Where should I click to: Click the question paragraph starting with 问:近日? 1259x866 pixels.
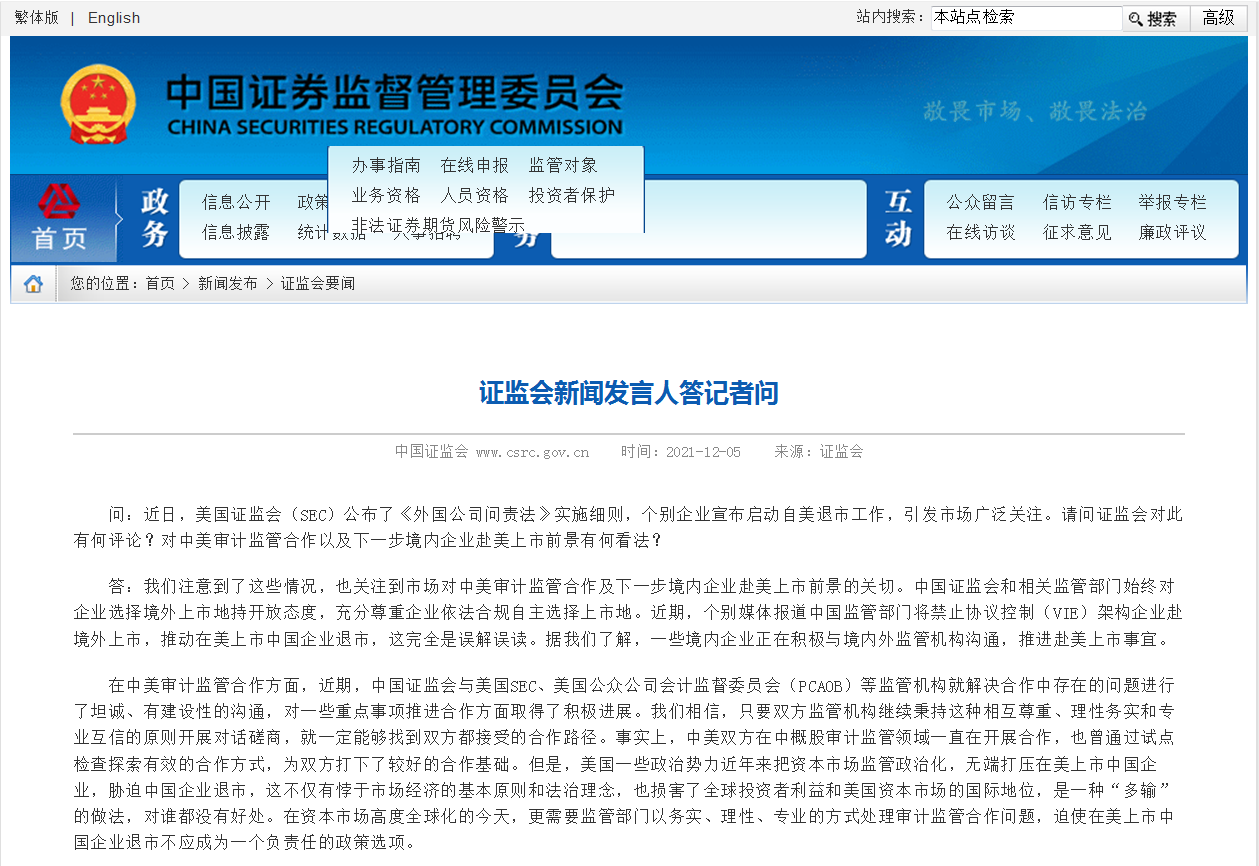point(628,527)
